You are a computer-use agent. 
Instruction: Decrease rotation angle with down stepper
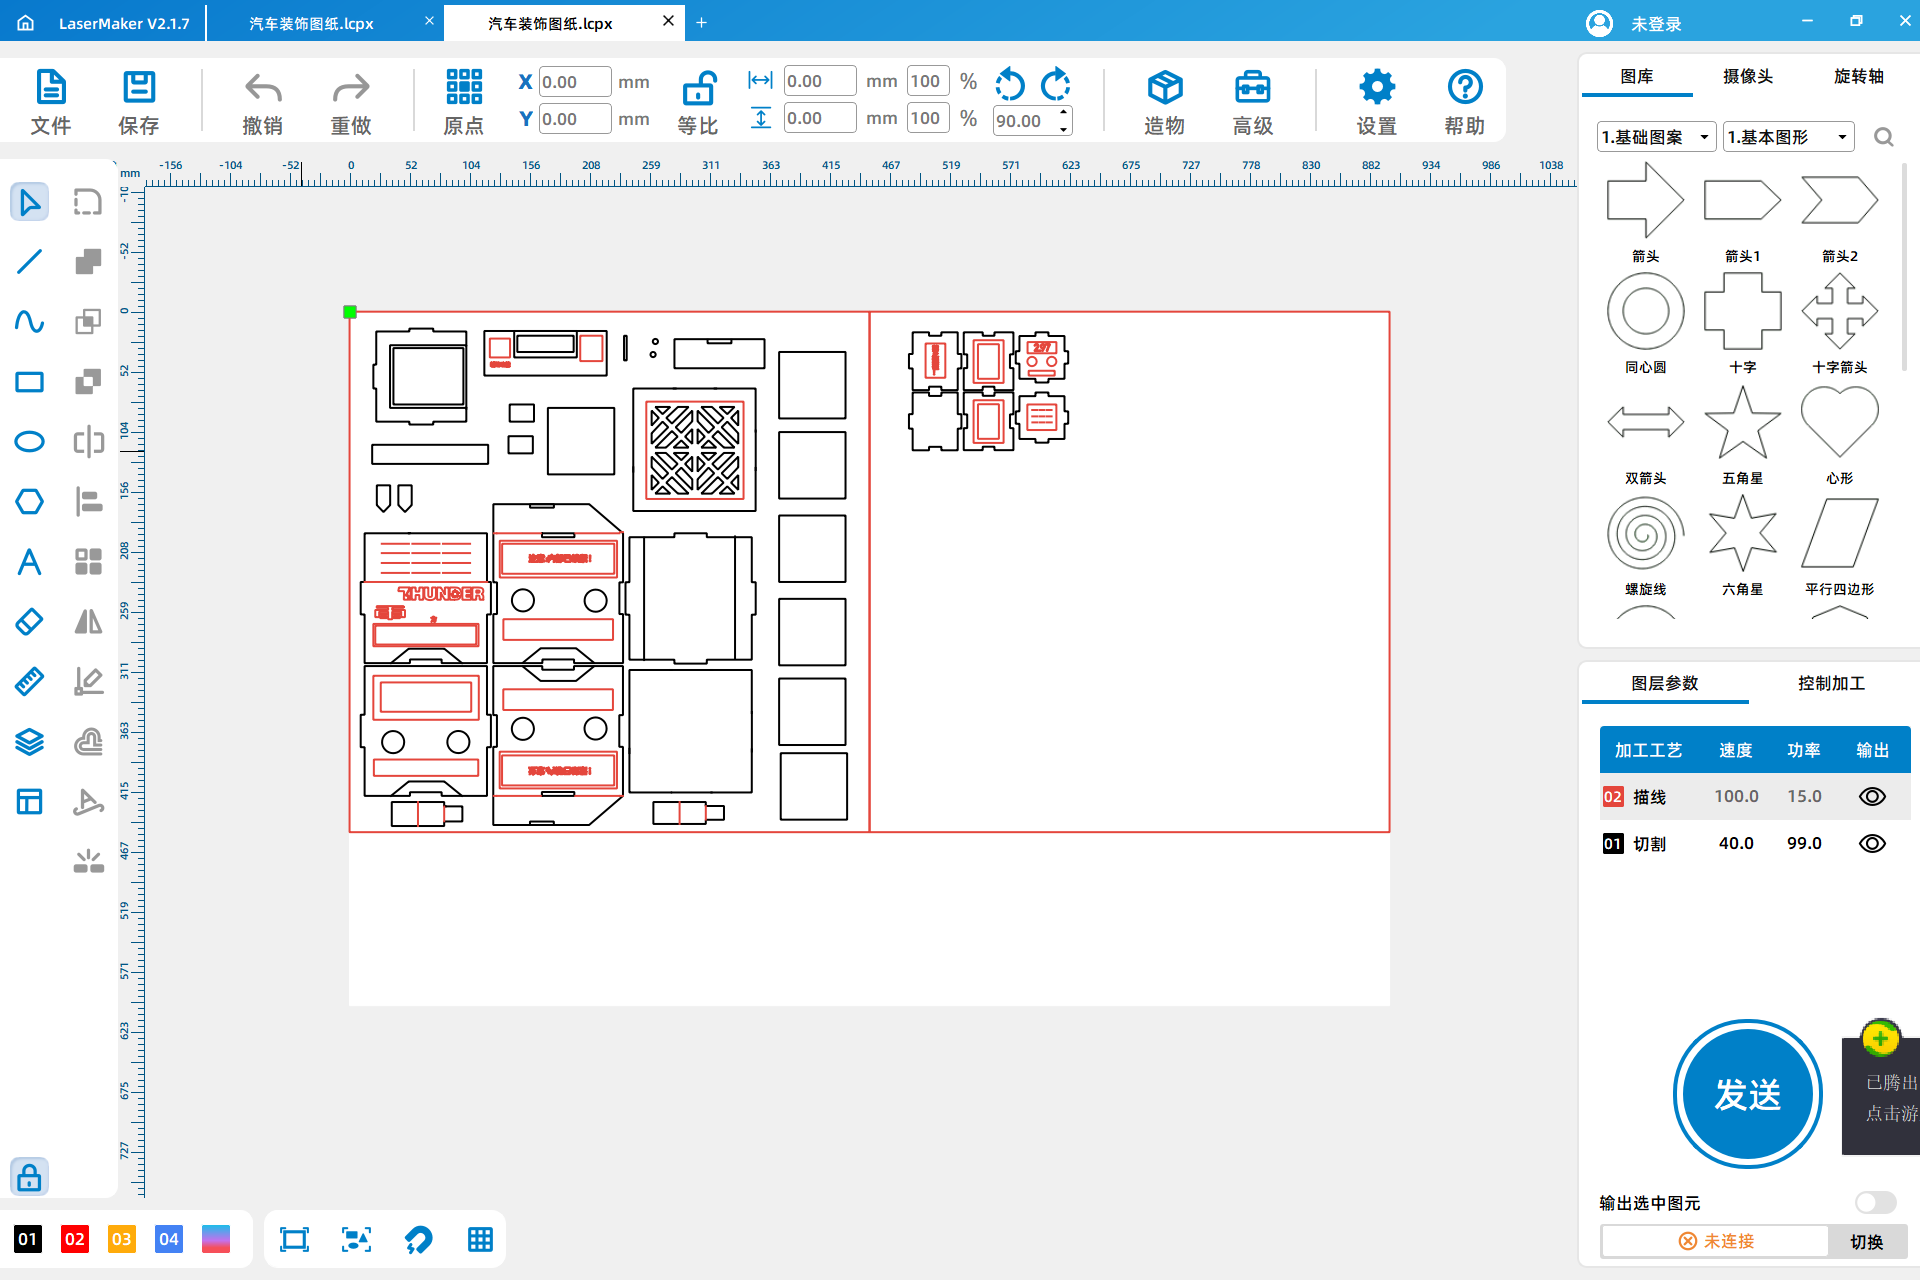coord(1063,129)
